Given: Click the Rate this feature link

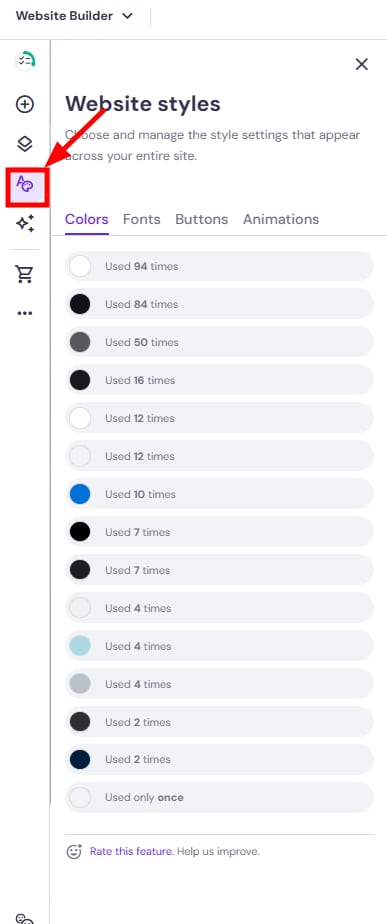Looking at the screenshot, I should tap(131, 852).
